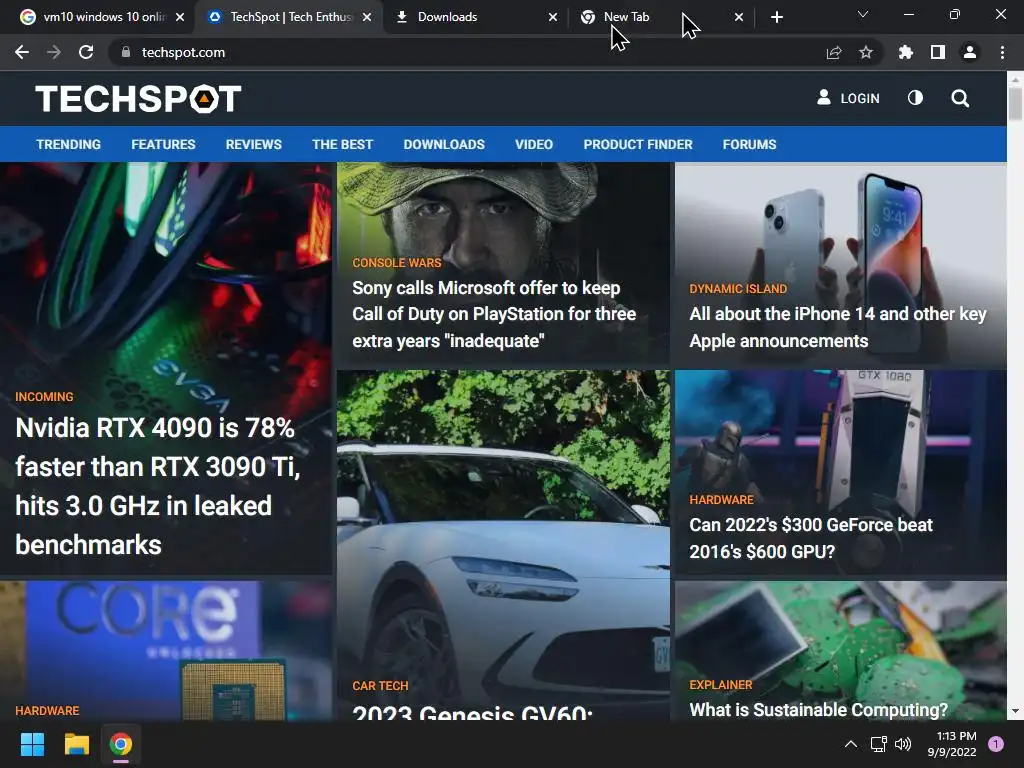Open the Chrome side panel

938,52
